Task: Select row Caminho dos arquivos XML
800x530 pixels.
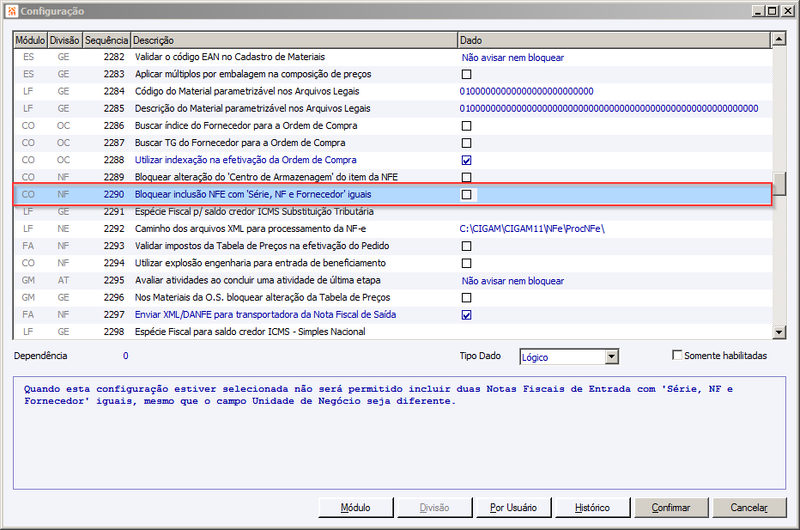Action: 392,229
